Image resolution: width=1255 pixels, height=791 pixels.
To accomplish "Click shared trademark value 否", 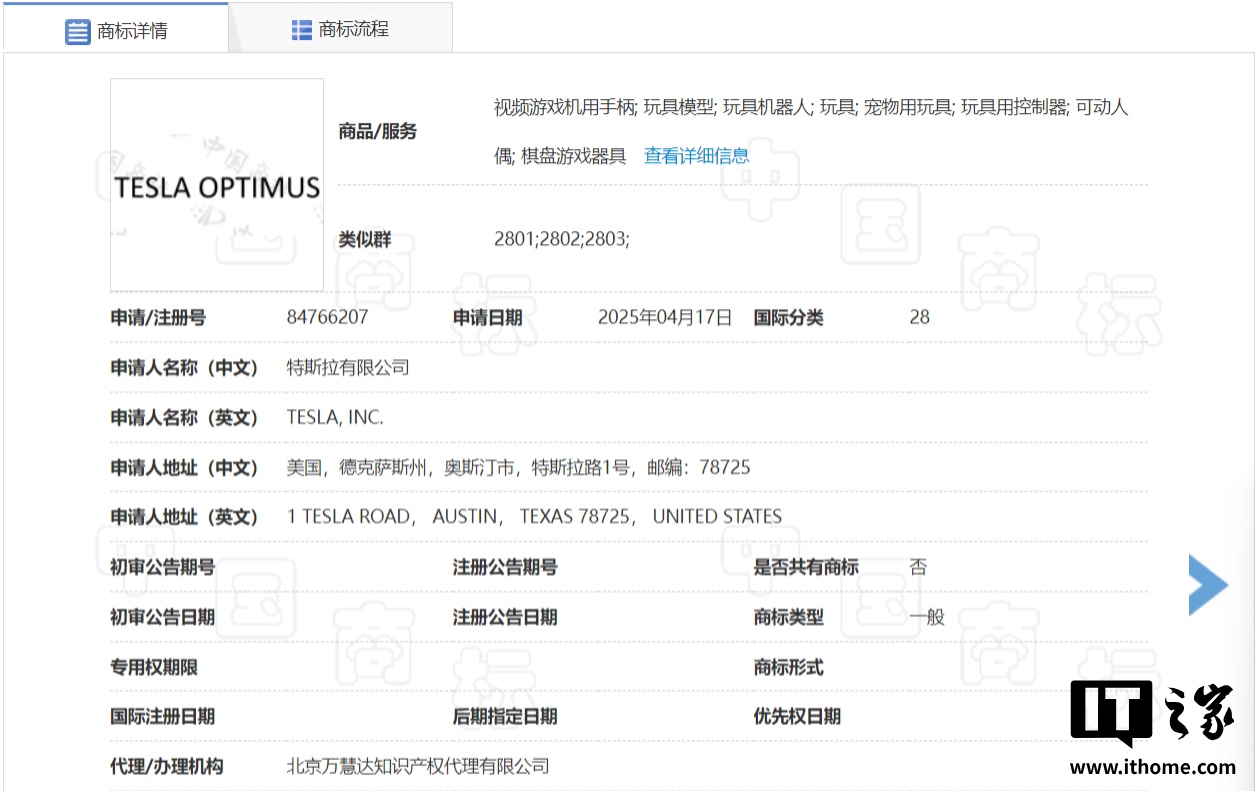I will point(918,567).
